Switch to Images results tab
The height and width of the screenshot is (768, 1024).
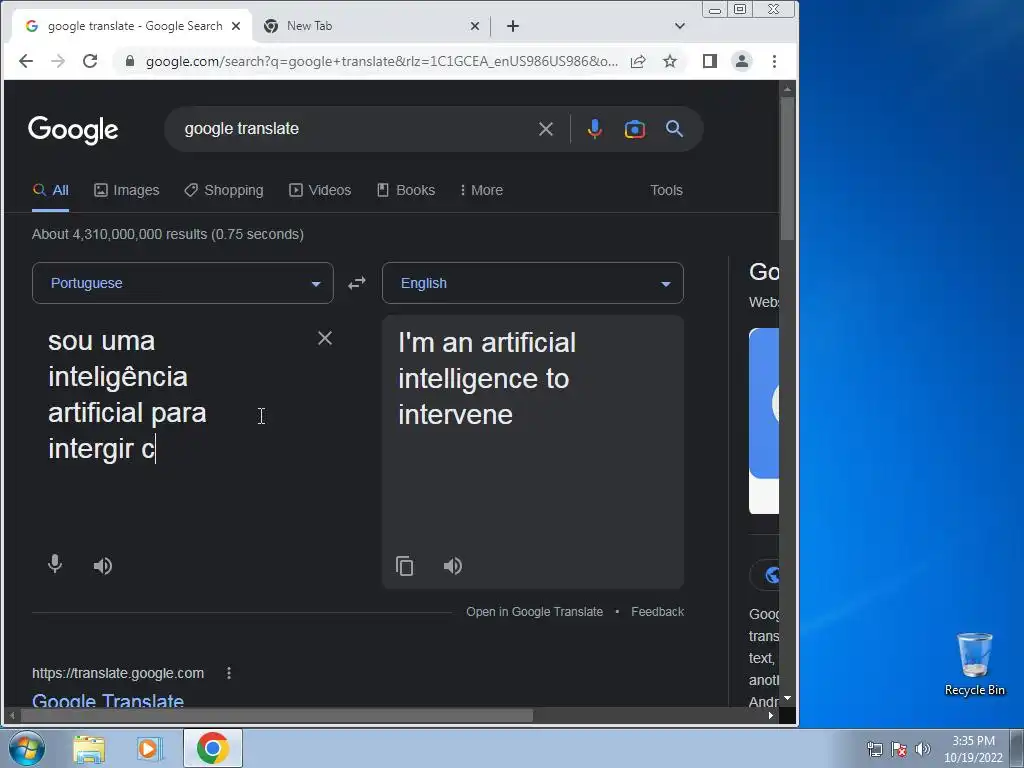127,190
